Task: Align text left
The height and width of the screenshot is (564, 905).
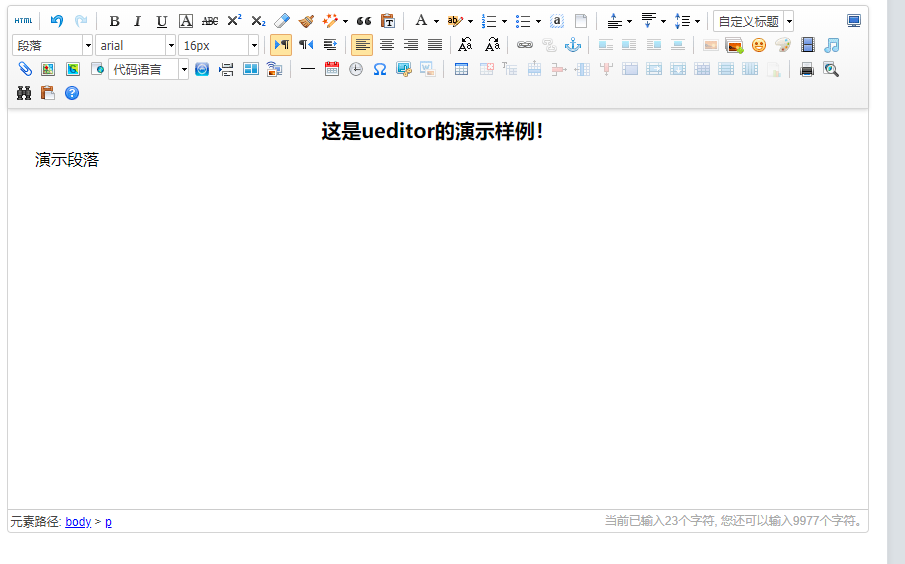Action: tap(362, 45)
